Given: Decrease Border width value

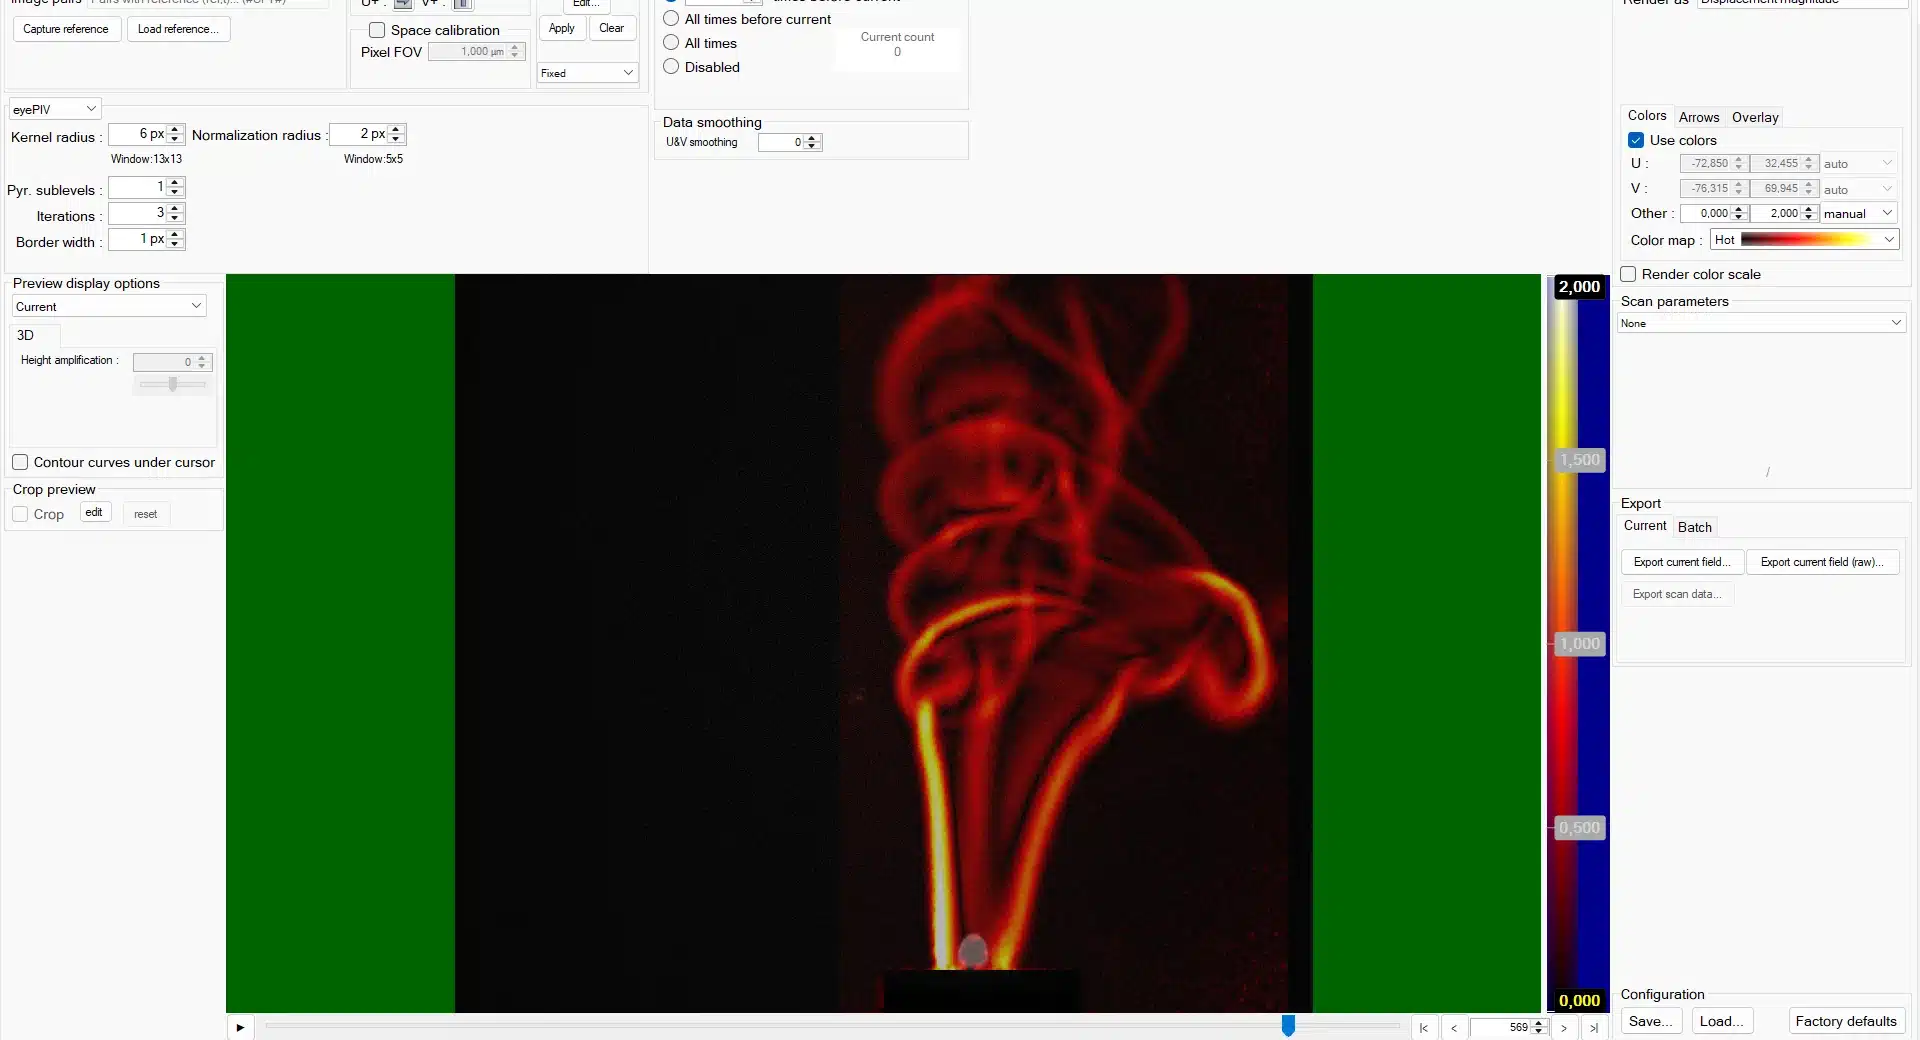Looking at the screenshot, I should pyautogui.click(x=176, y=244).
